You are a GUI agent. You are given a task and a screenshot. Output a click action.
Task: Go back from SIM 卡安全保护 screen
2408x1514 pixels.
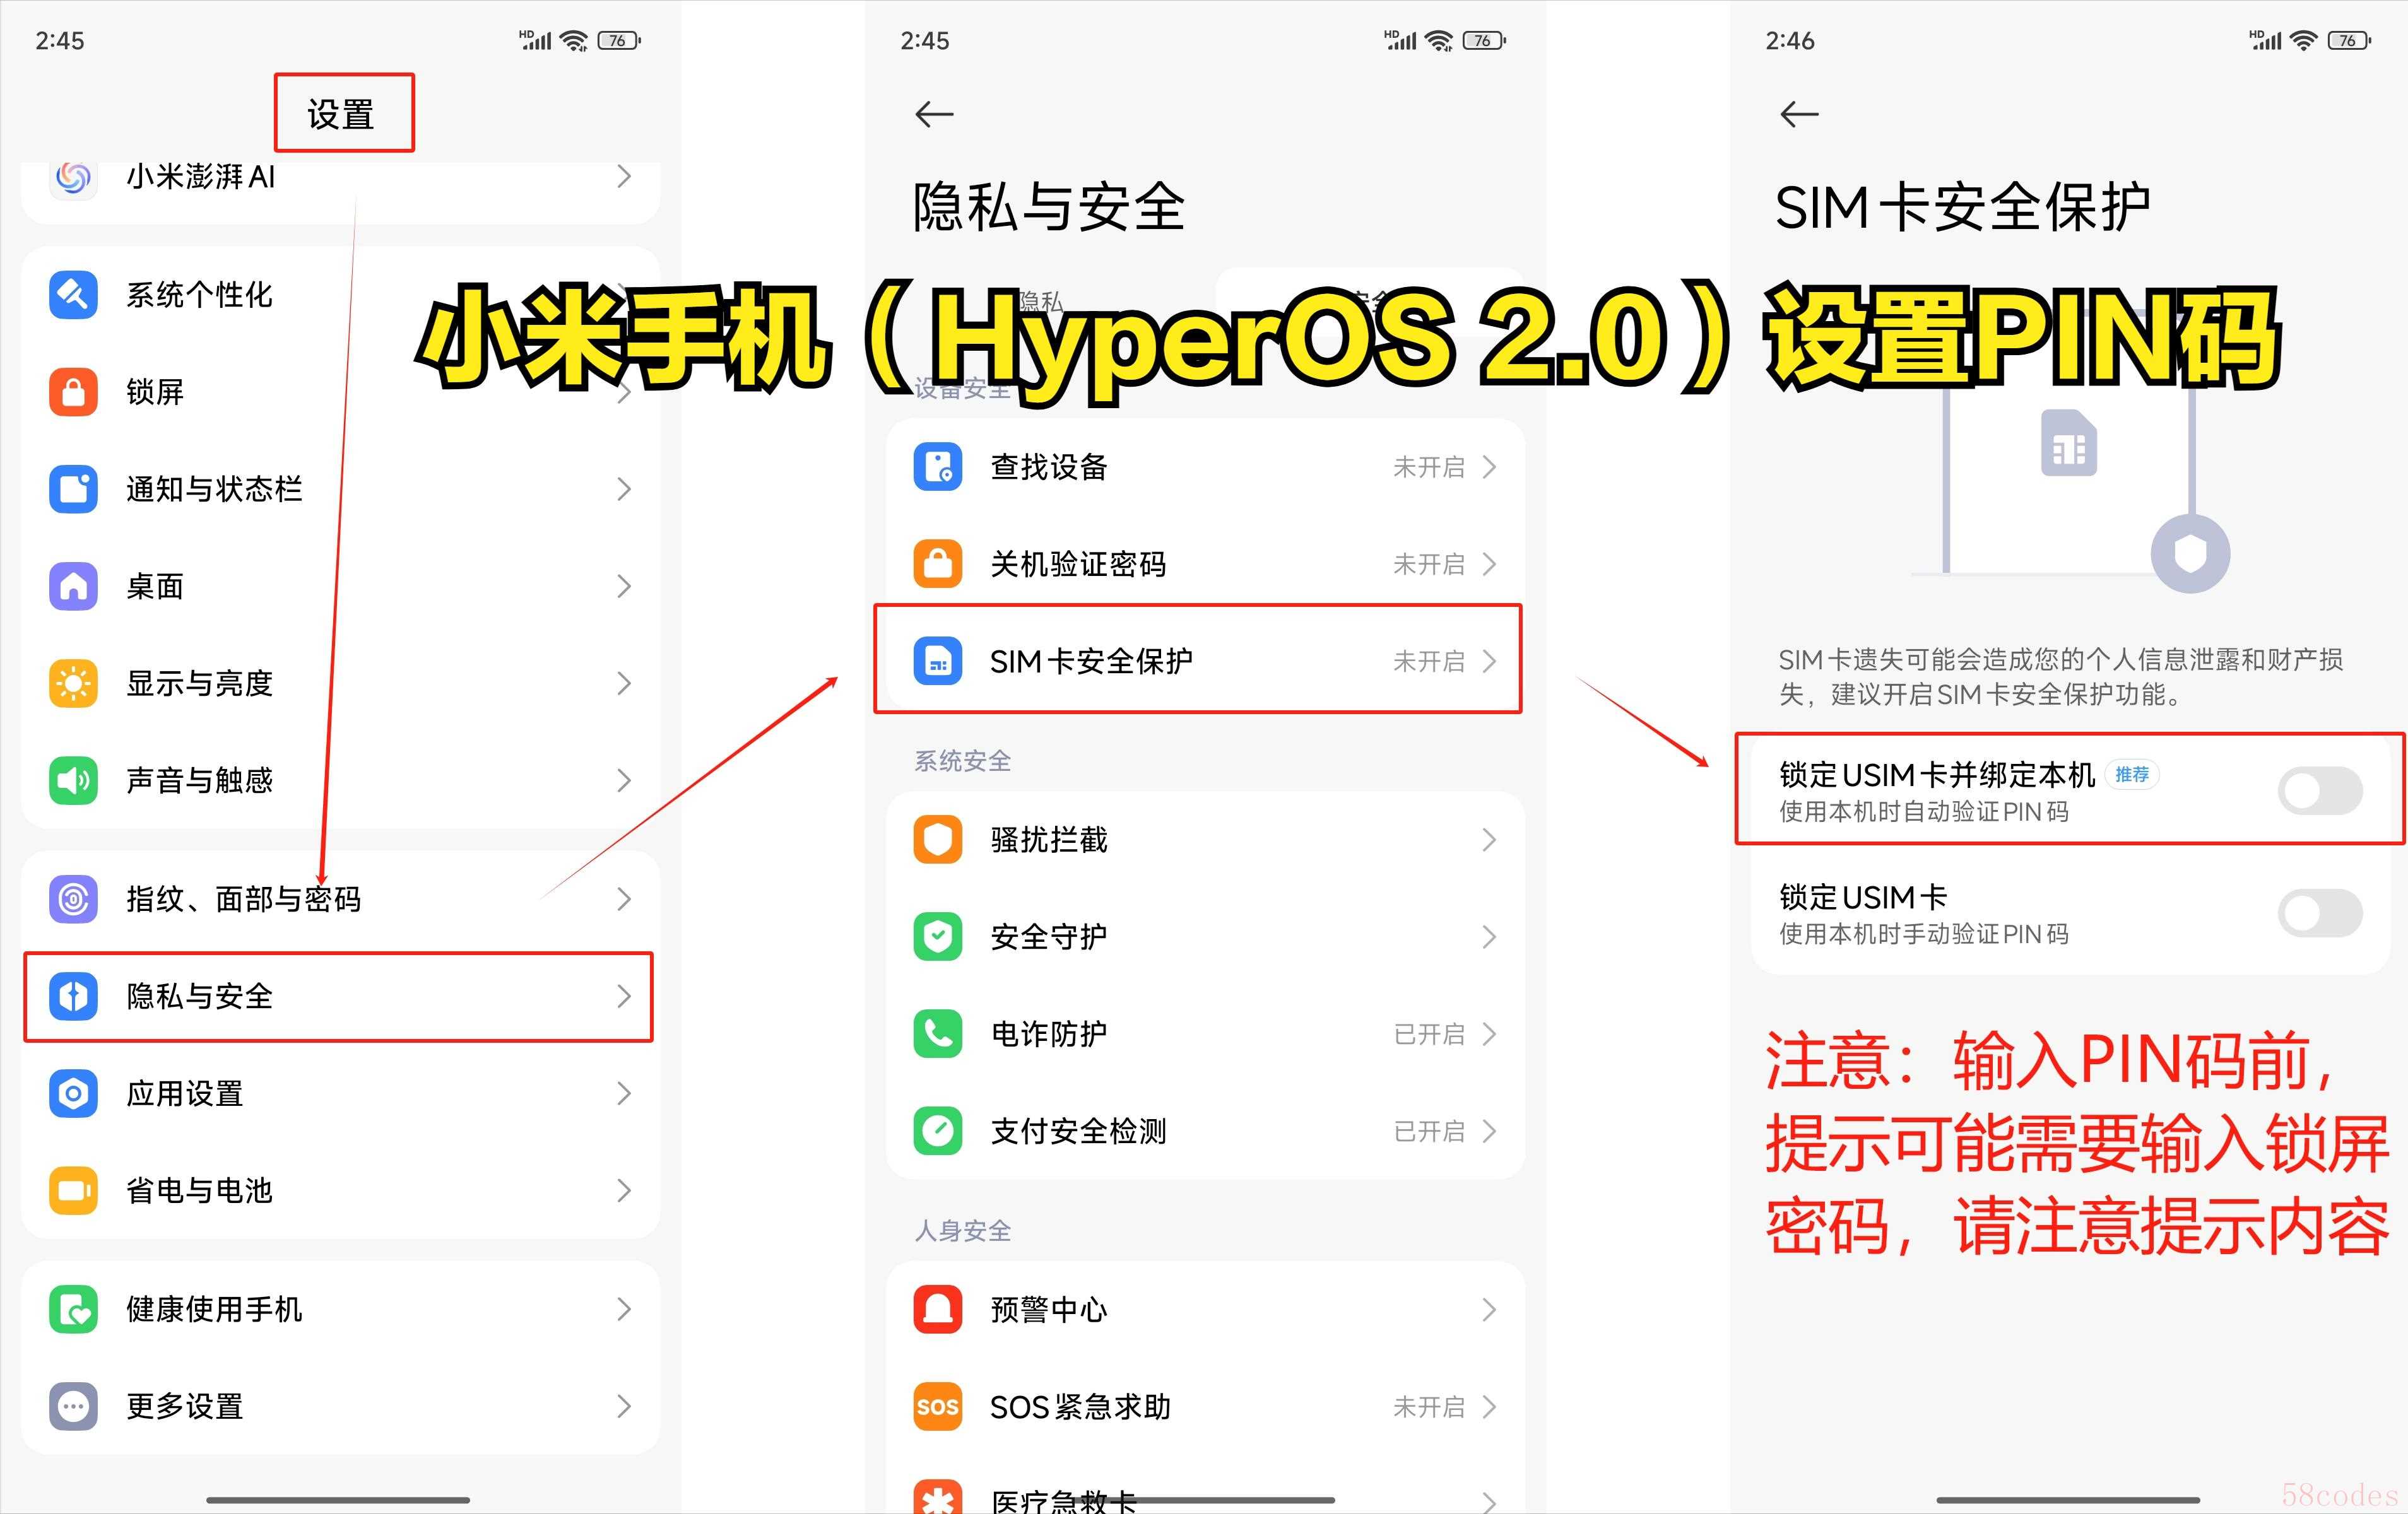click(1799, 114)
